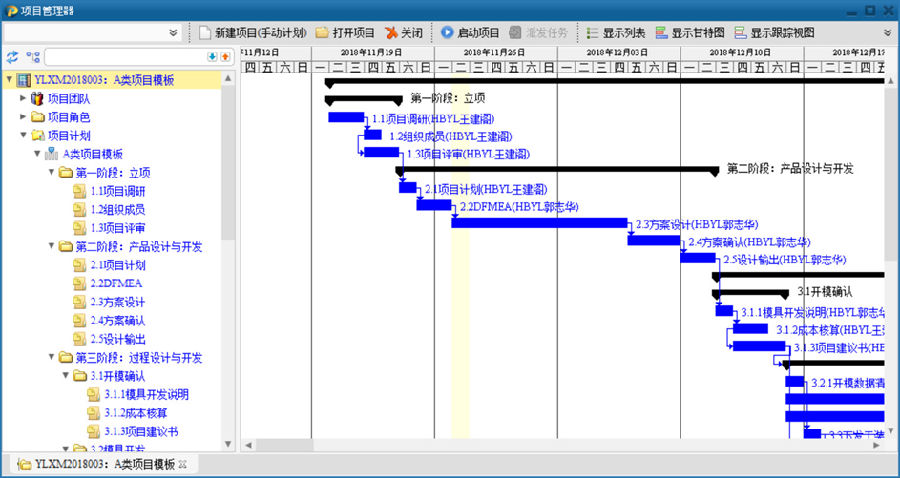The height and width of the screenshot is (478, 900).
Task: Select 3.1.3项目建议书 tree task
Action: coord(141,431)
